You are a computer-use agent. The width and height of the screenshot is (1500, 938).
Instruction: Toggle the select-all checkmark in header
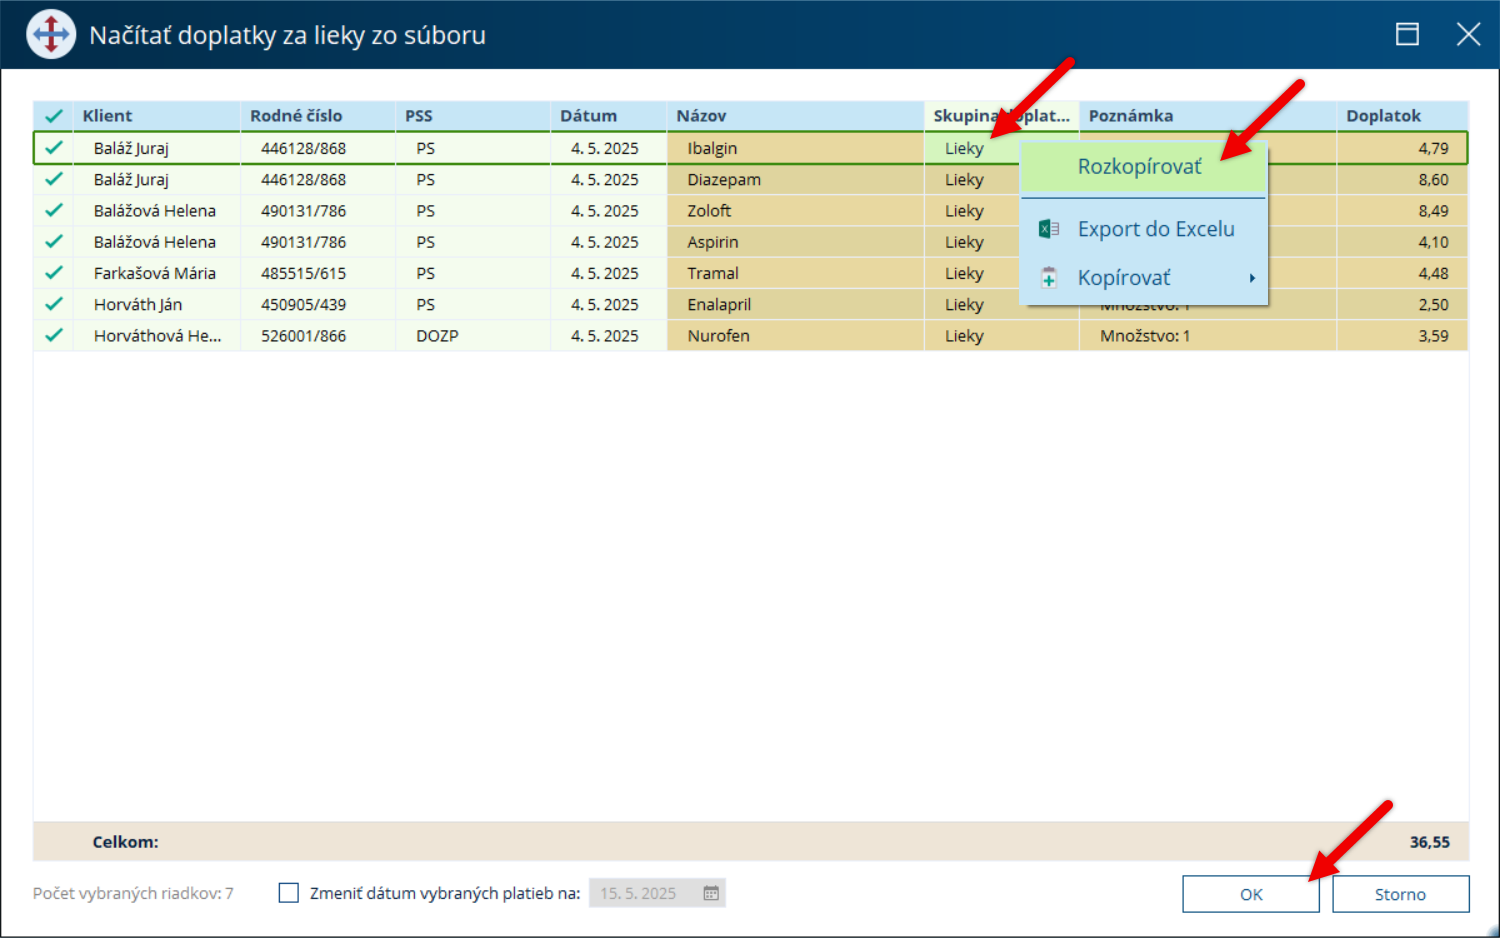pyautogui.click(x=53, y=116)
